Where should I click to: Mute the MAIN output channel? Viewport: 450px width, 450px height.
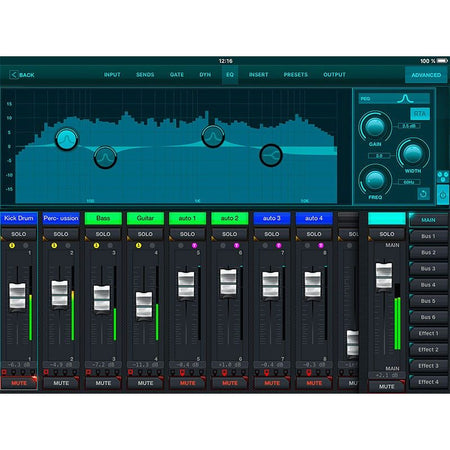click(387, 387)
